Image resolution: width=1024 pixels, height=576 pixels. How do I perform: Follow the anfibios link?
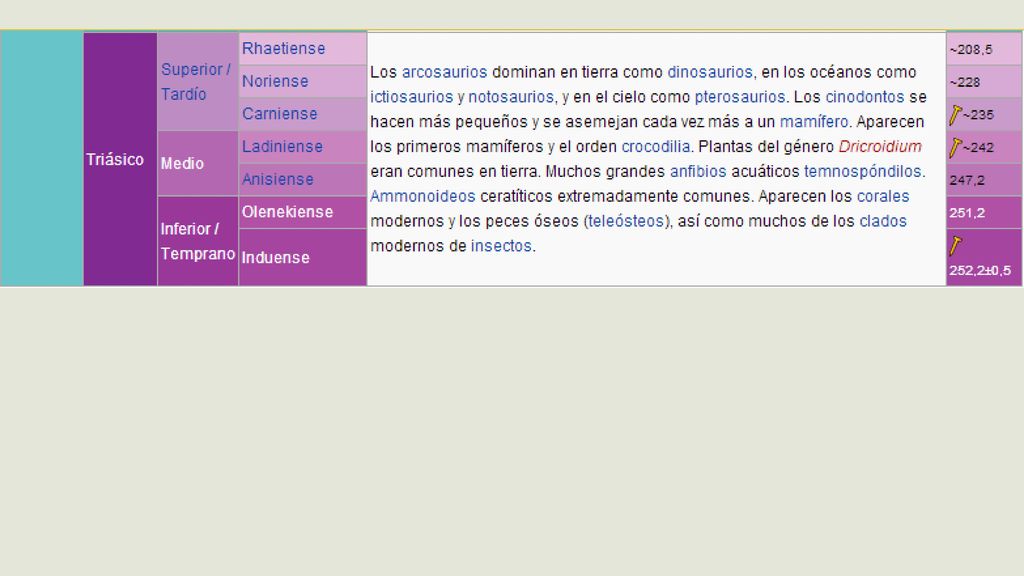[x=698, y=171]
